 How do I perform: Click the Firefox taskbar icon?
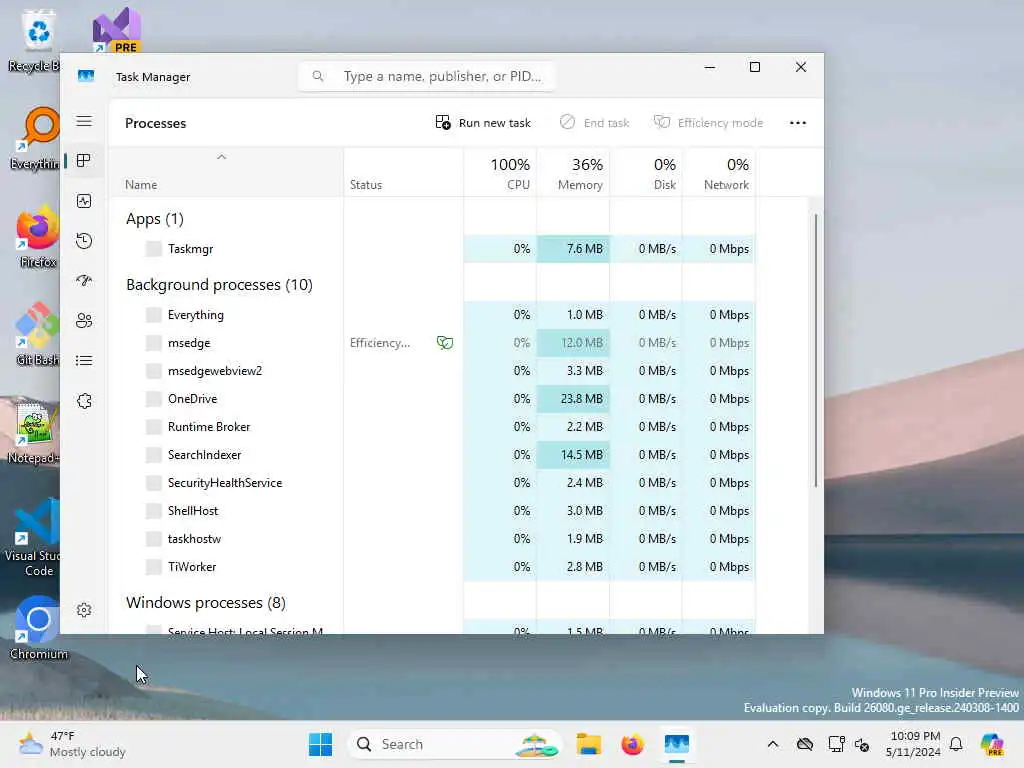[x=632, y=744]
